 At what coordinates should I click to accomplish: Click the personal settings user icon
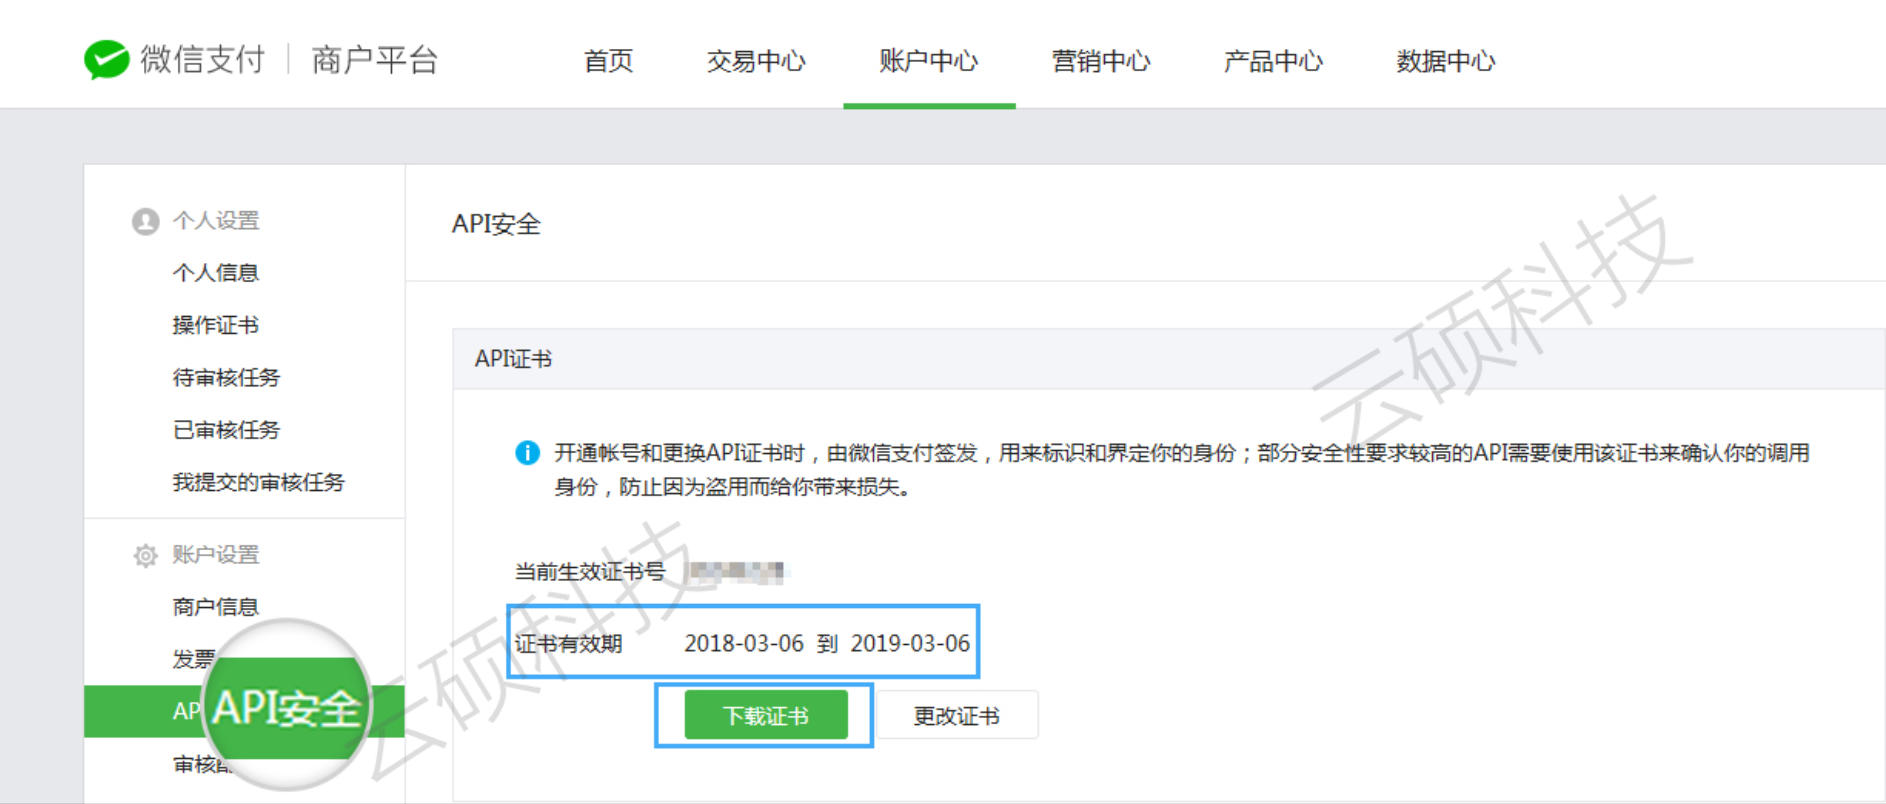(x=146, y=221)
